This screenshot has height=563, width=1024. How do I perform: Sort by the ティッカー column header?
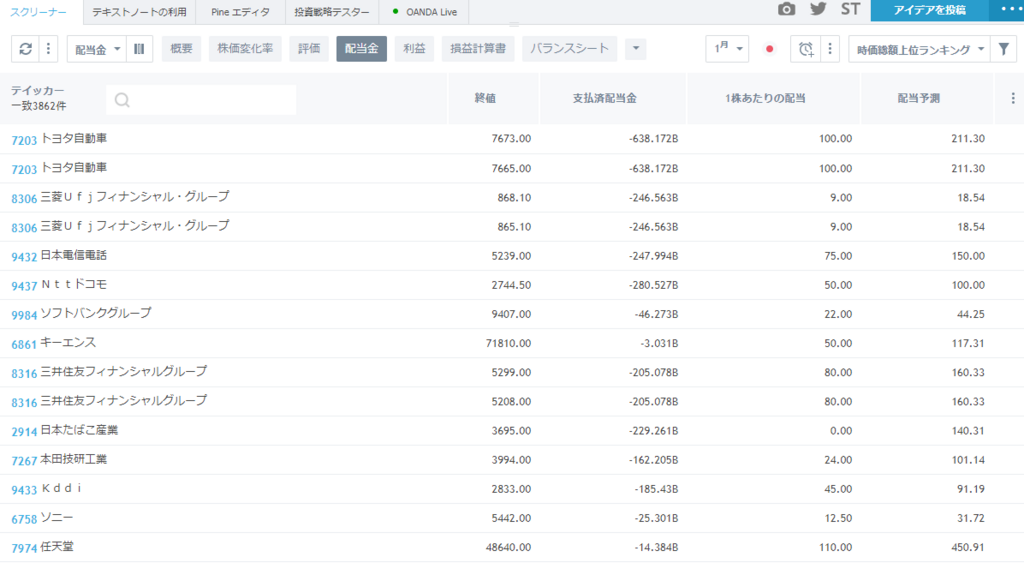click(x=37, y=91)
